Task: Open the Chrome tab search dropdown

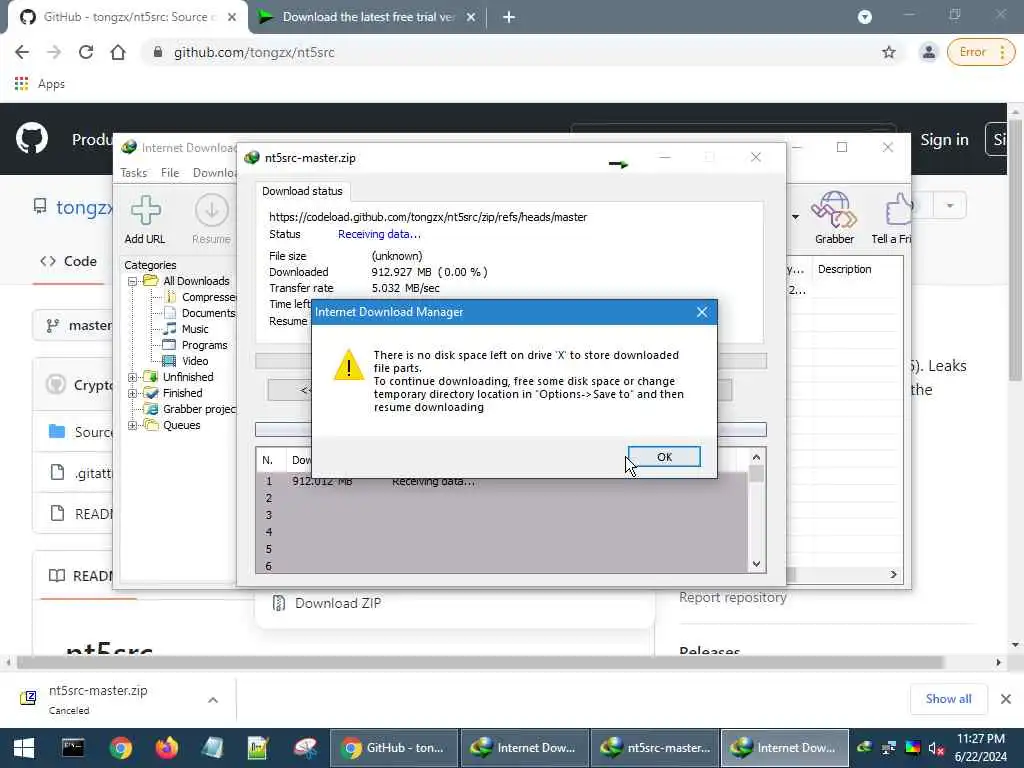Action: click(864, 17)
